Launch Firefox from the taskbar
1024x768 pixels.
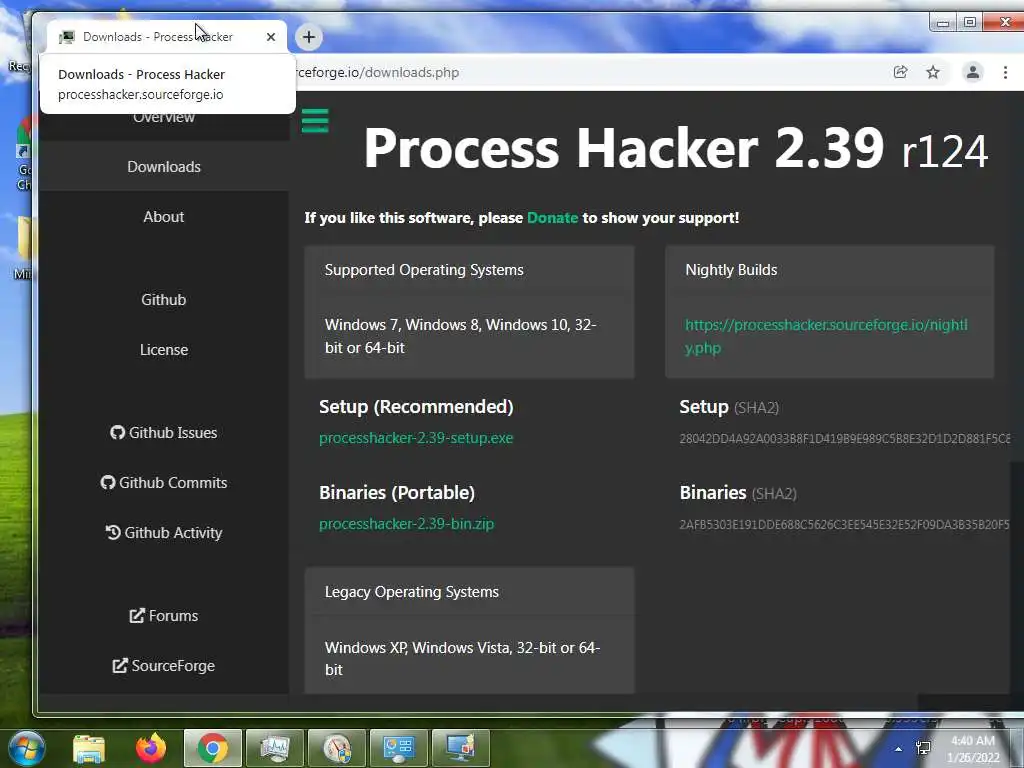click(x=151, y=748)
